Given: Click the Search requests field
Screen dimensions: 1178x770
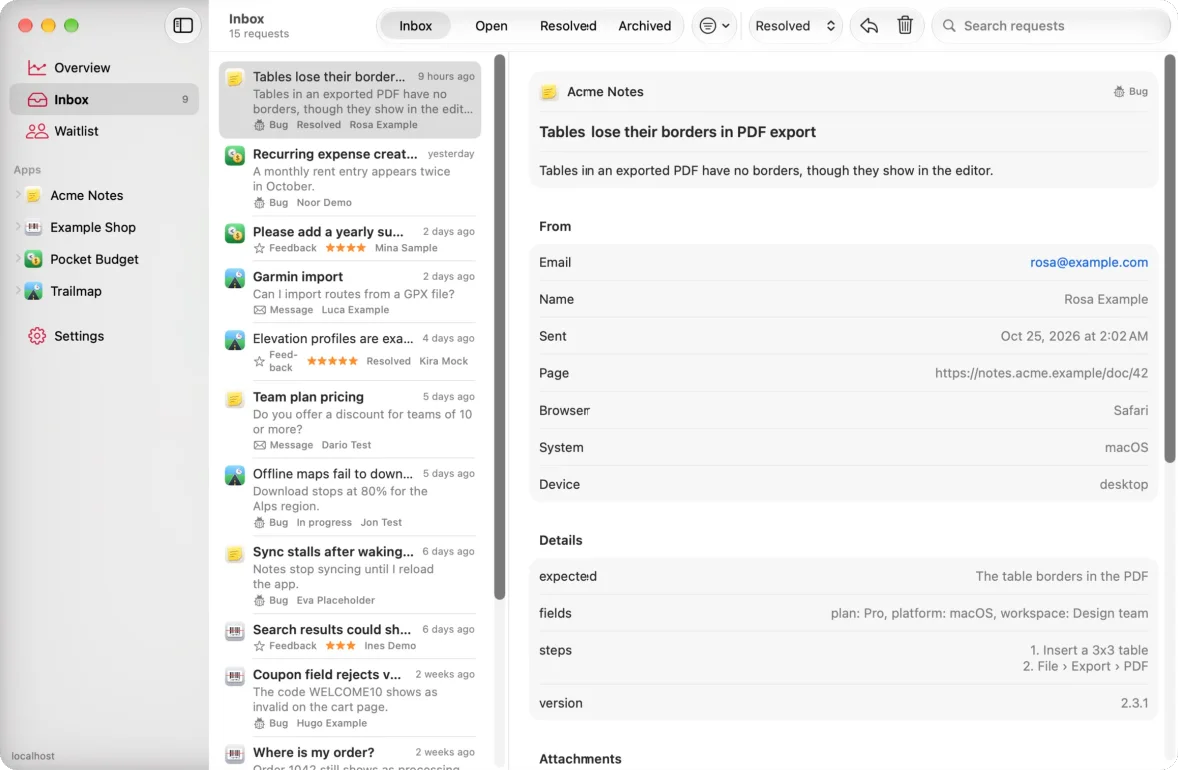Looking at the screenshot, I should [x=1051, y=26].
